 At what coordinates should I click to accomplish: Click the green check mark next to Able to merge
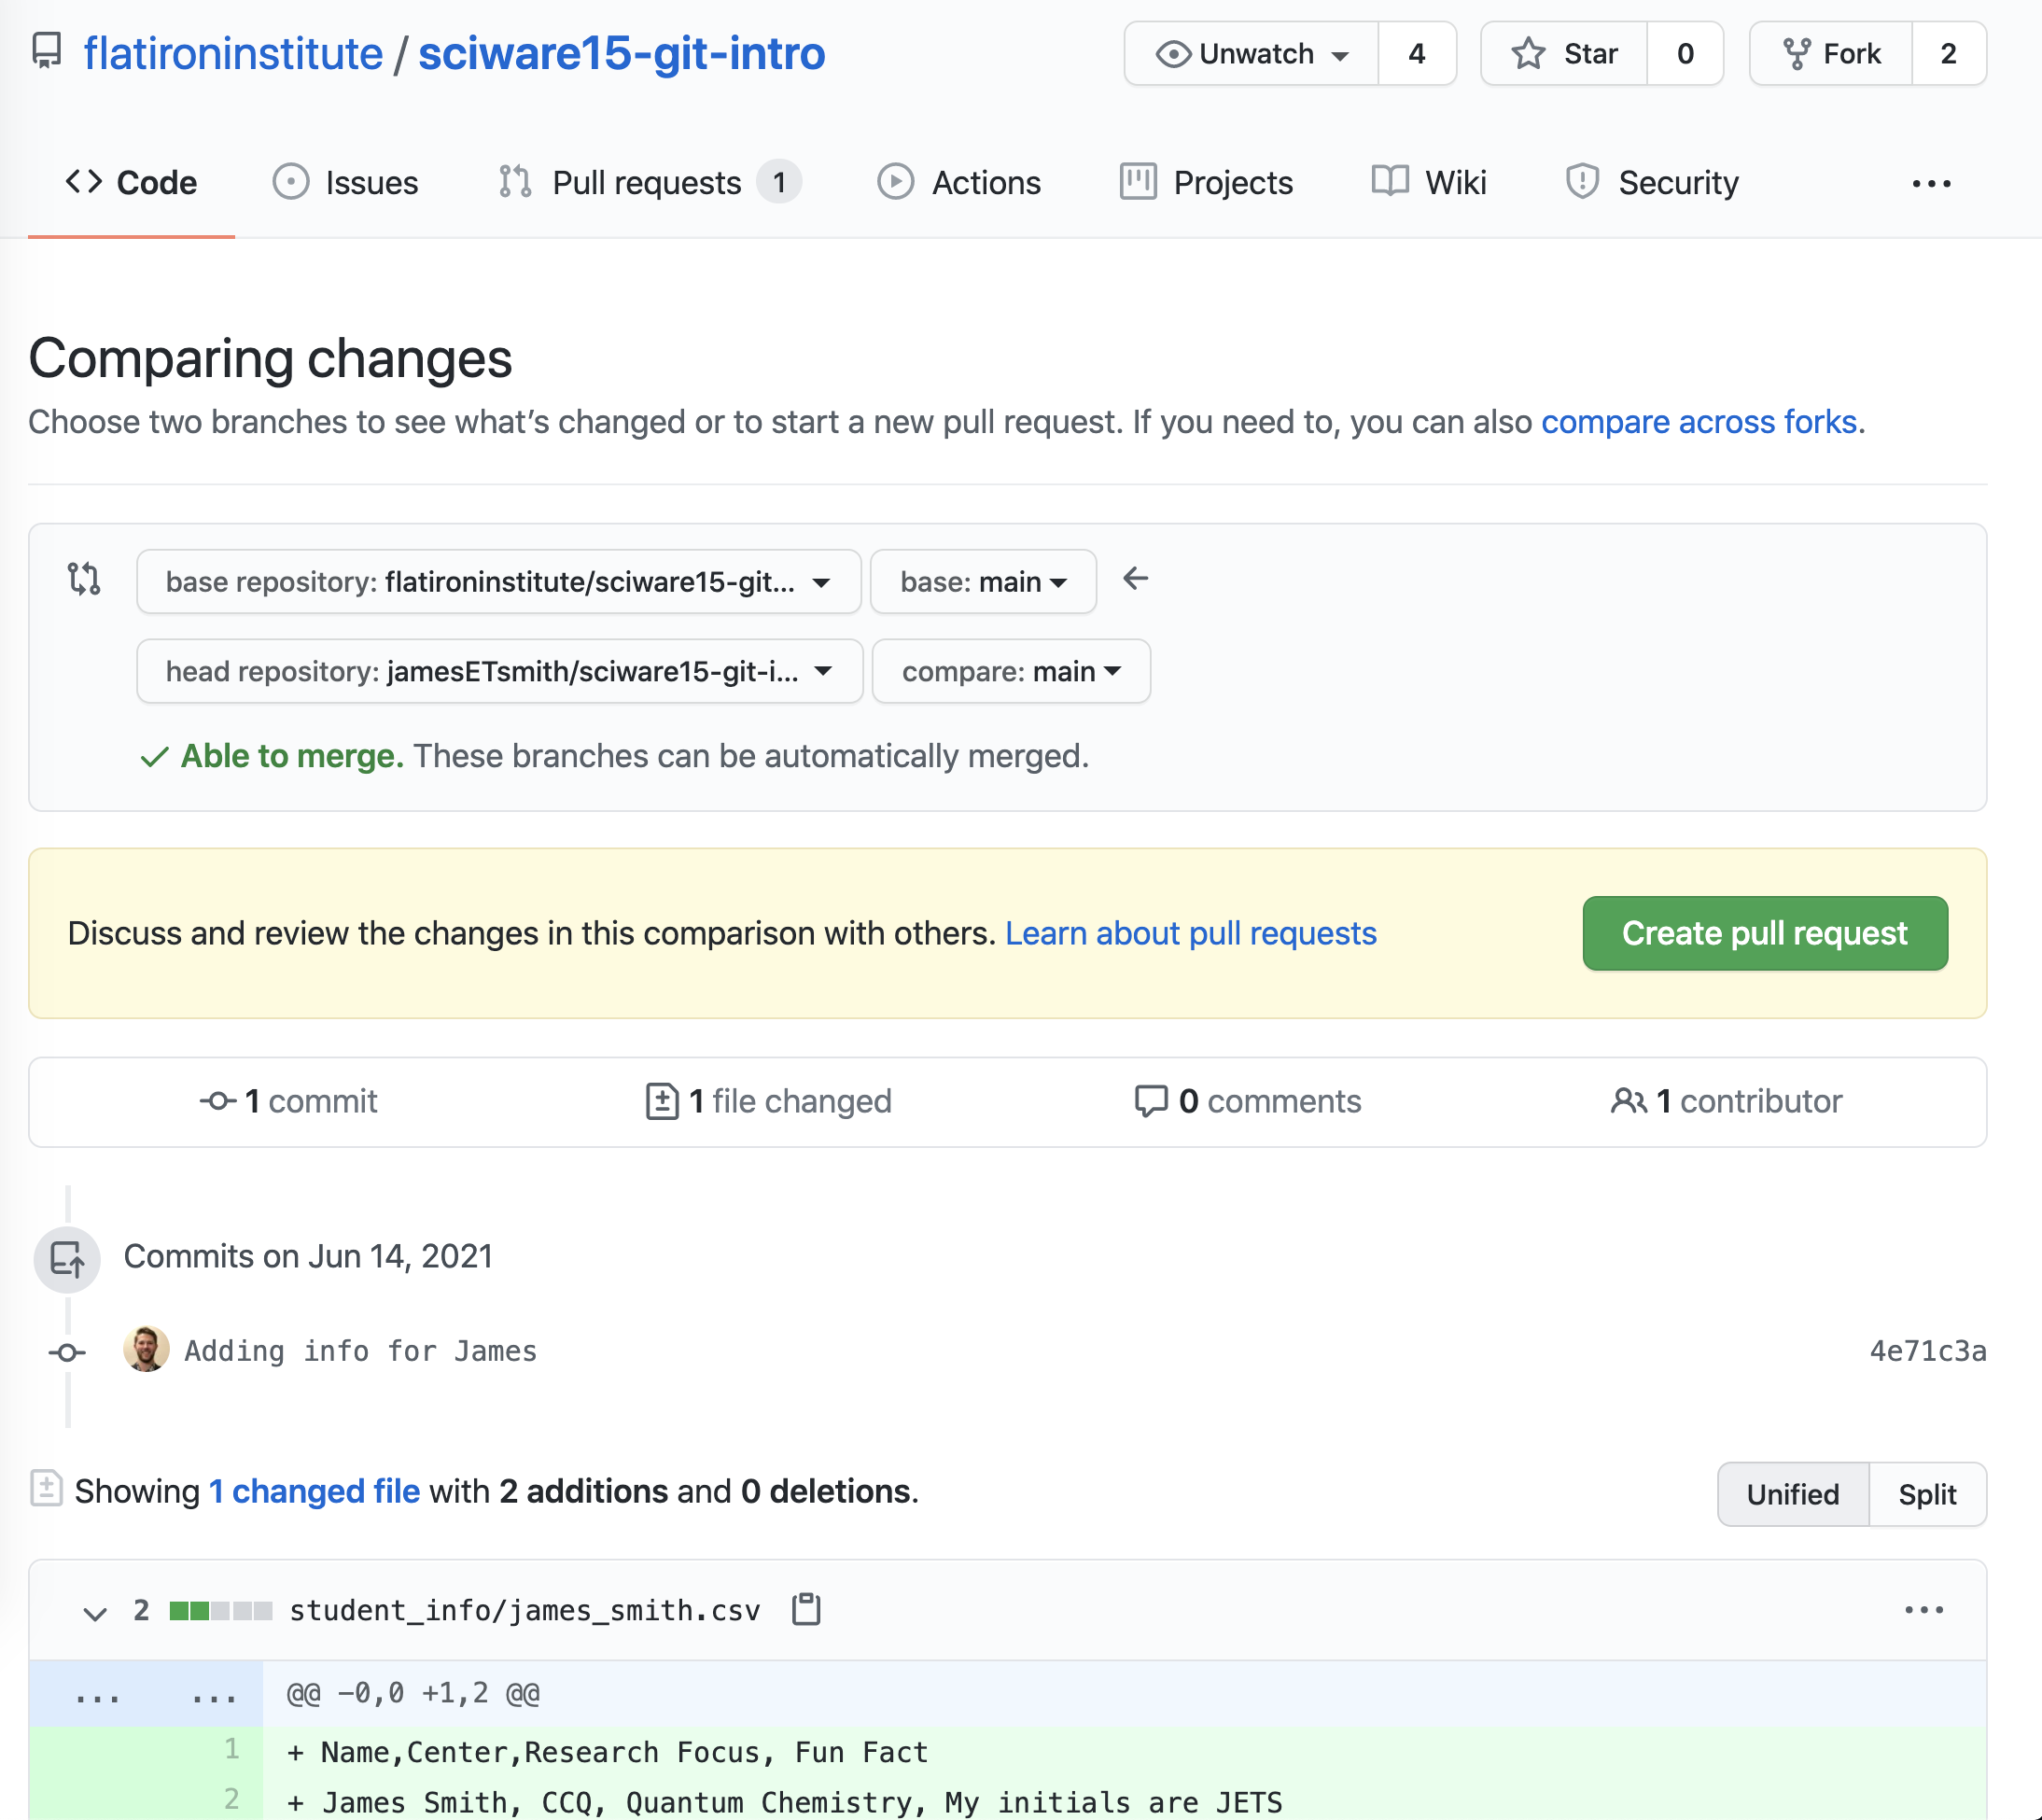click(x=154, y=757)
